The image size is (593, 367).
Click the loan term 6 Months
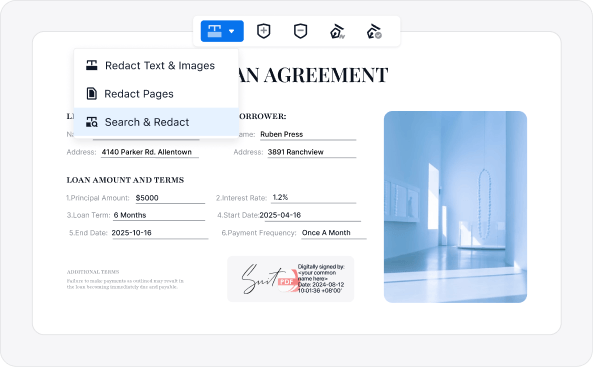(x=130, y=215)
